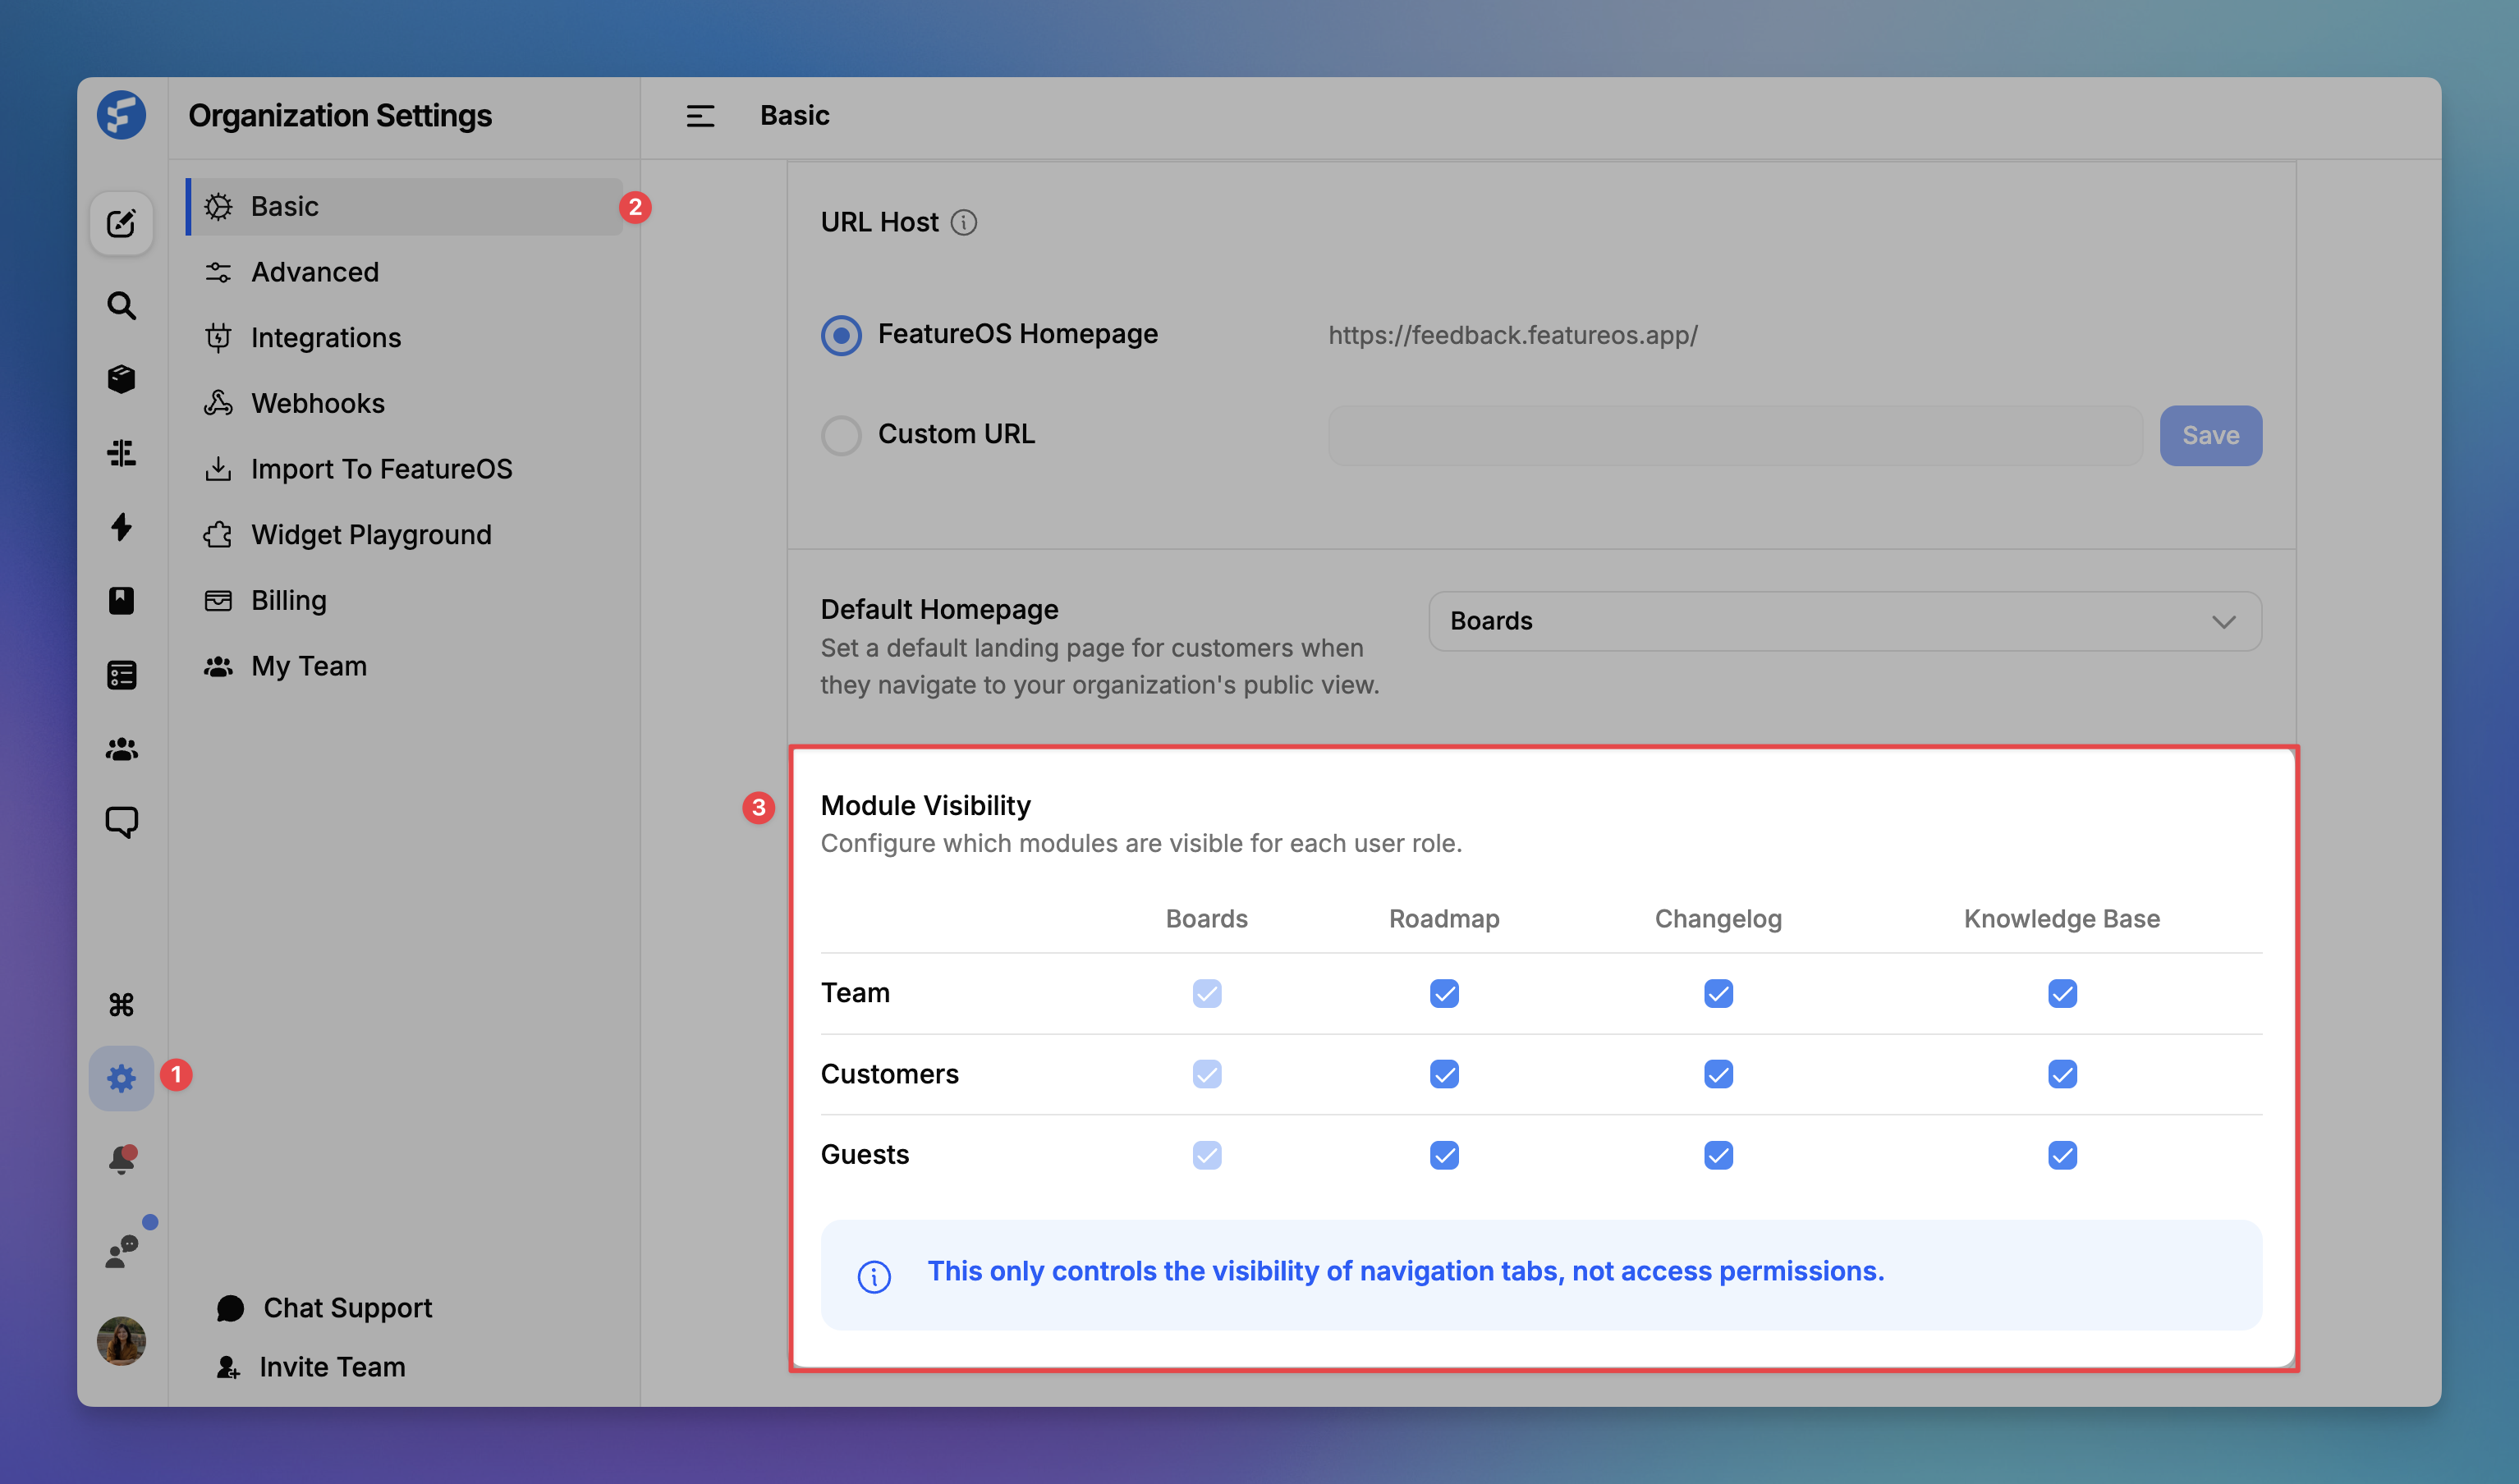Viewport: 2519px width, 1484px height.
Task: Open the people group icon in rail
Action: click(x=121, y=749)
